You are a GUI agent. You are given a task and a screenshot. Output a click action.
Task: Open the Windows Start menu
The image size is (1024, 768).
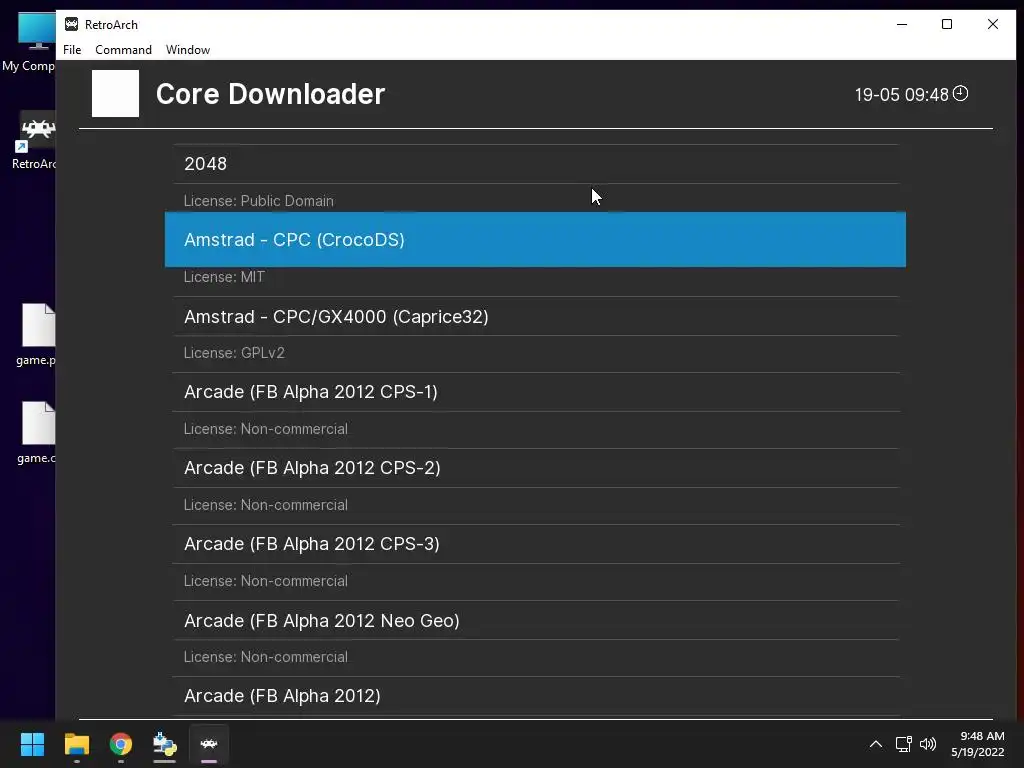coord(32,744)
